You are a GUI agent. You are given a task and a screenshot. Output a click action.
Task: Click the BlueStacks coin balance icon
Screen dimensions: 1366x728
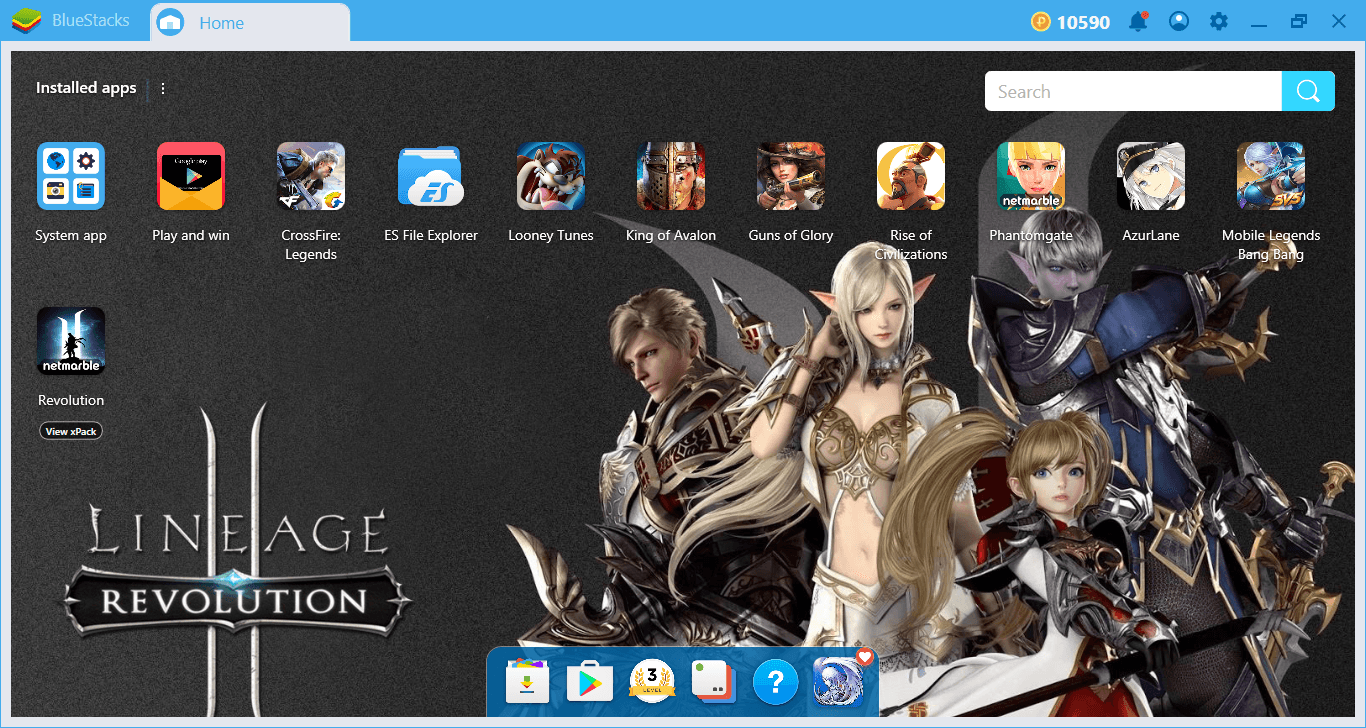click(x=1042, y=21)
